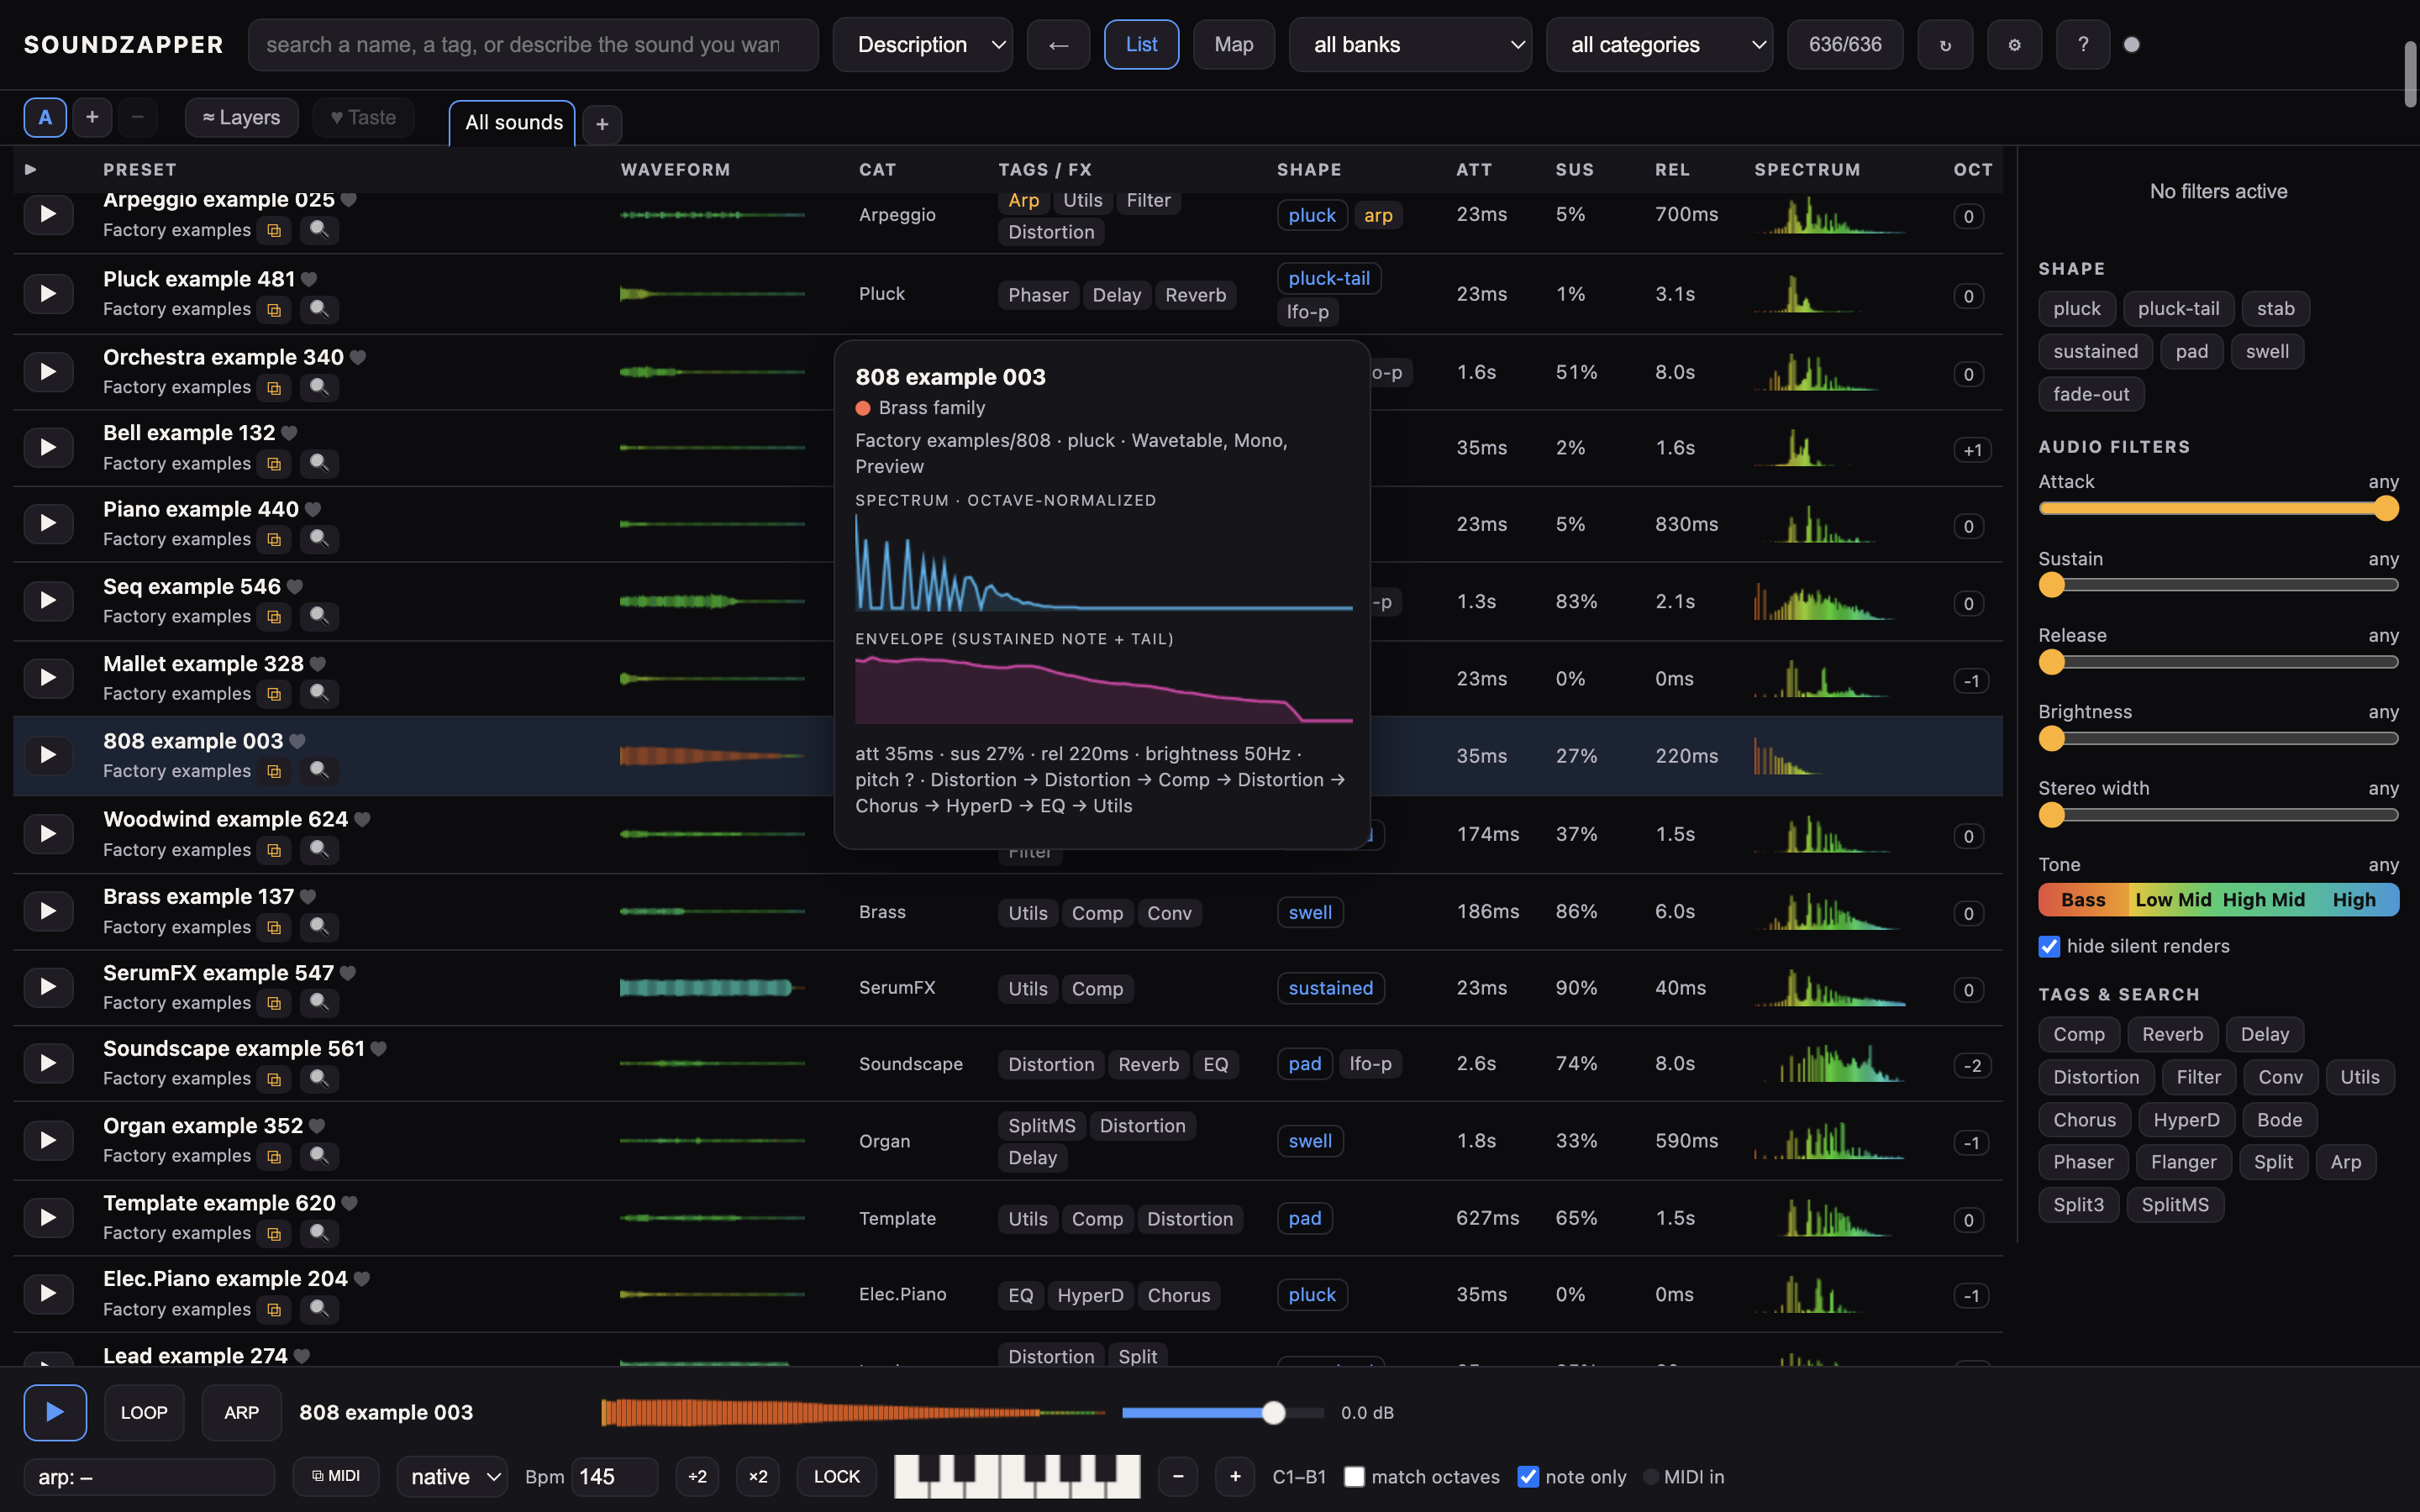Toggle hide silent renders checkbox
Screen dimensions: 2420x1512
[x=2049, y=946]
